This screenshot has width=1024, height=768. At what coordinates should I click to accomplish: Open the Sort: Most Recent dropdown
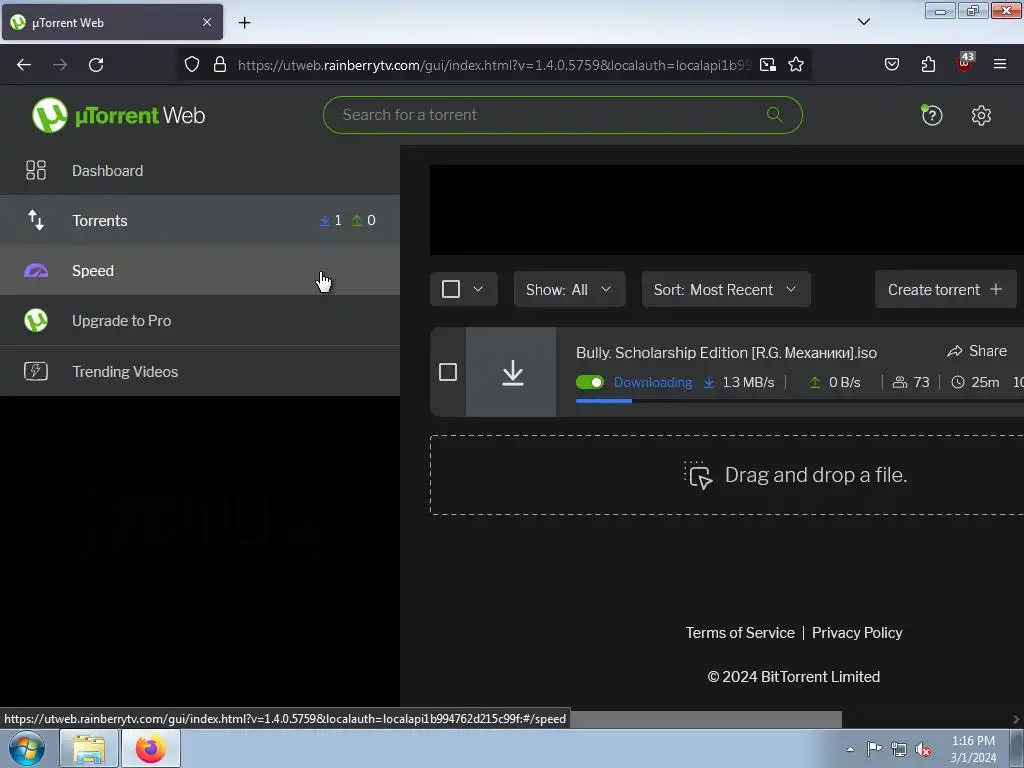[x=726, y=289]
